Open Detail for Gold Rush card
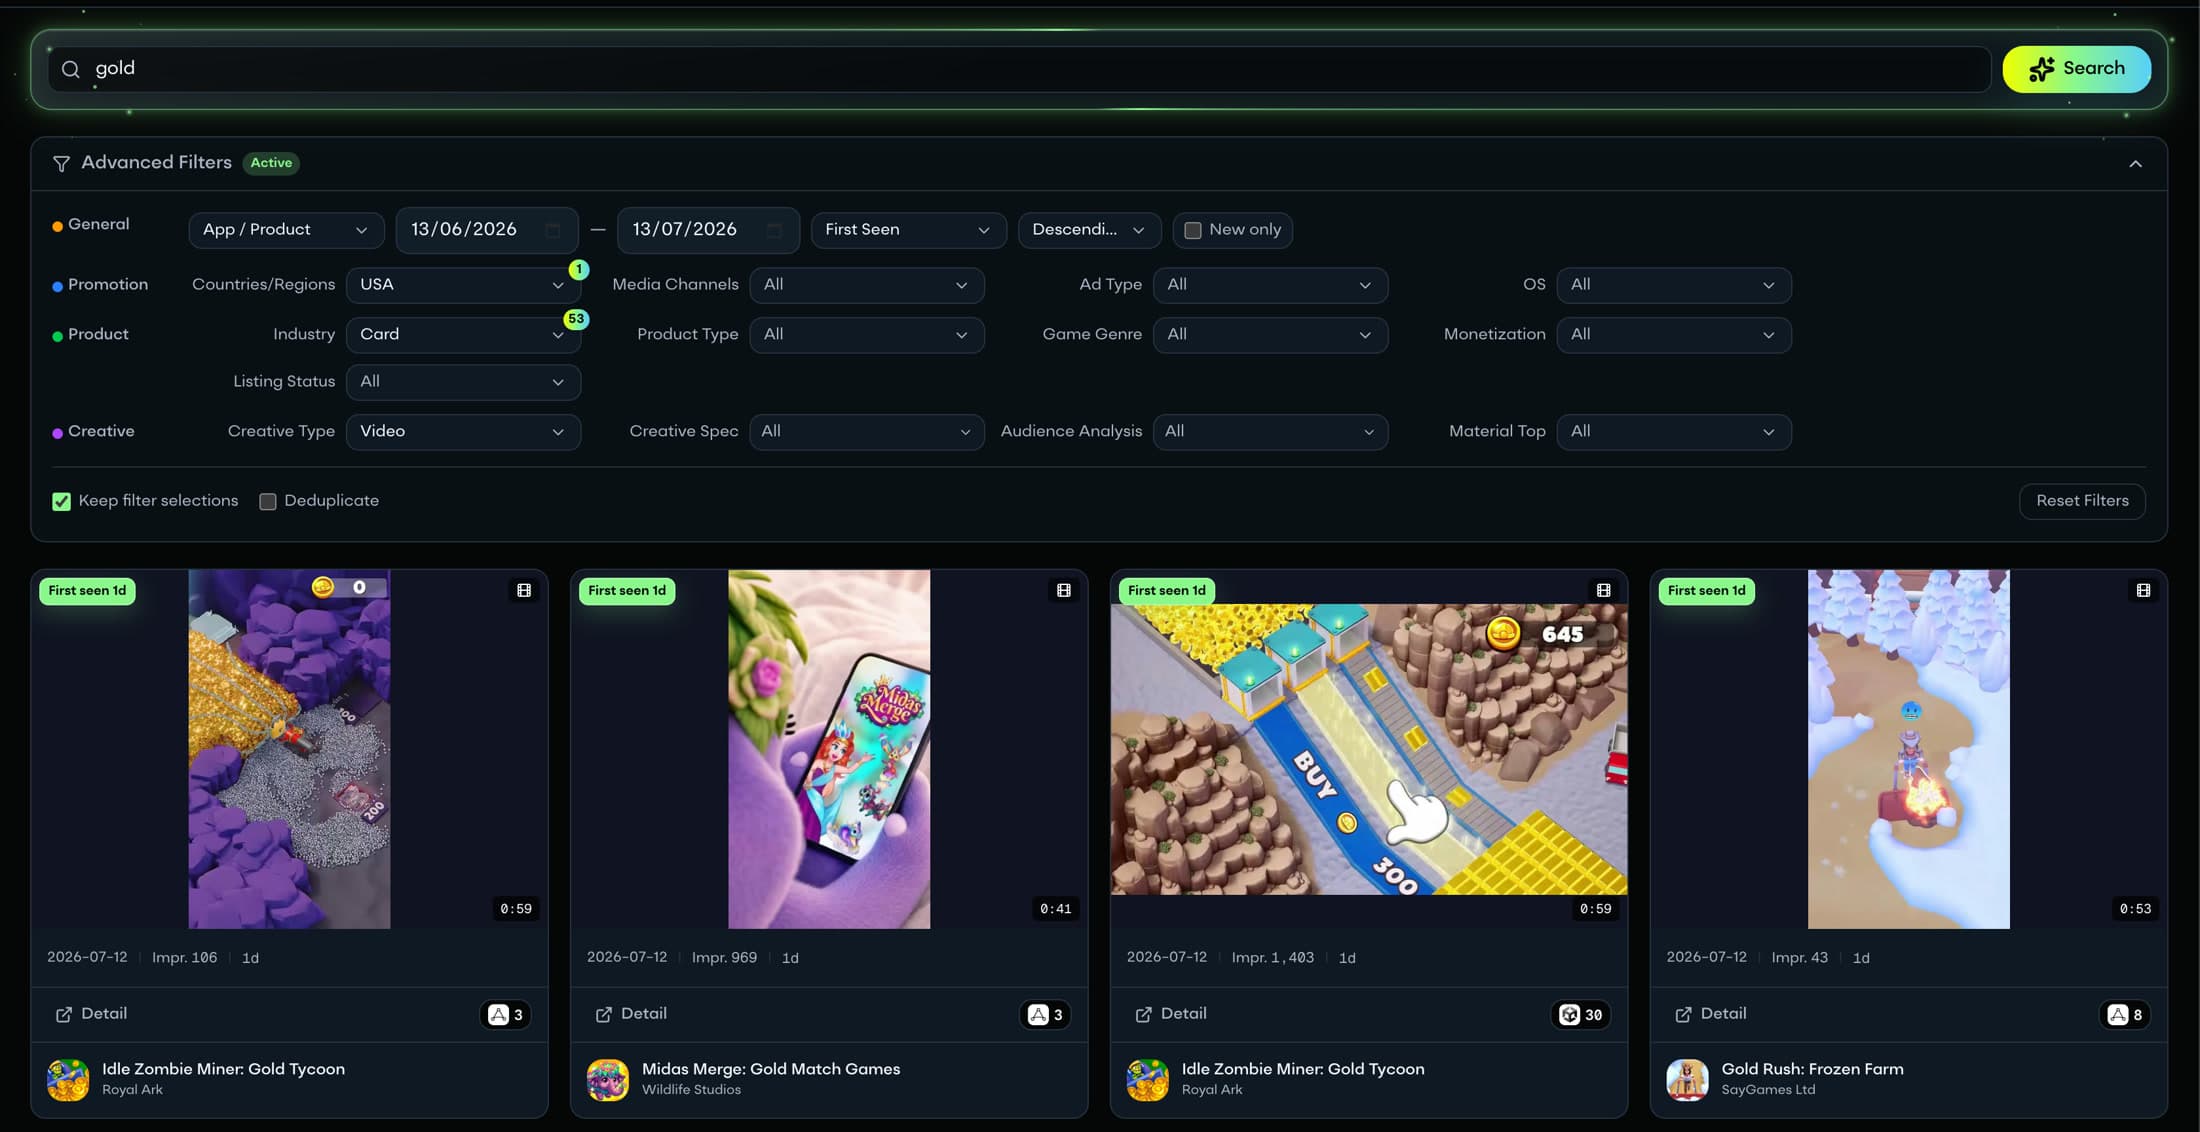Viewport: 2200px width, 1132px height. [x=1711, y=1014]
